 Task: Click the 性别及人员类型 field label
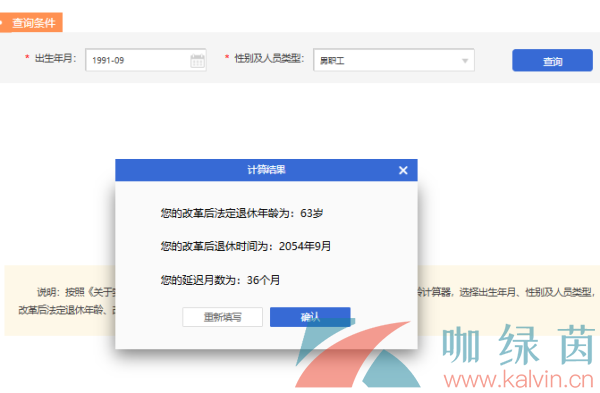pyautogui.click(x=269, y=59)
